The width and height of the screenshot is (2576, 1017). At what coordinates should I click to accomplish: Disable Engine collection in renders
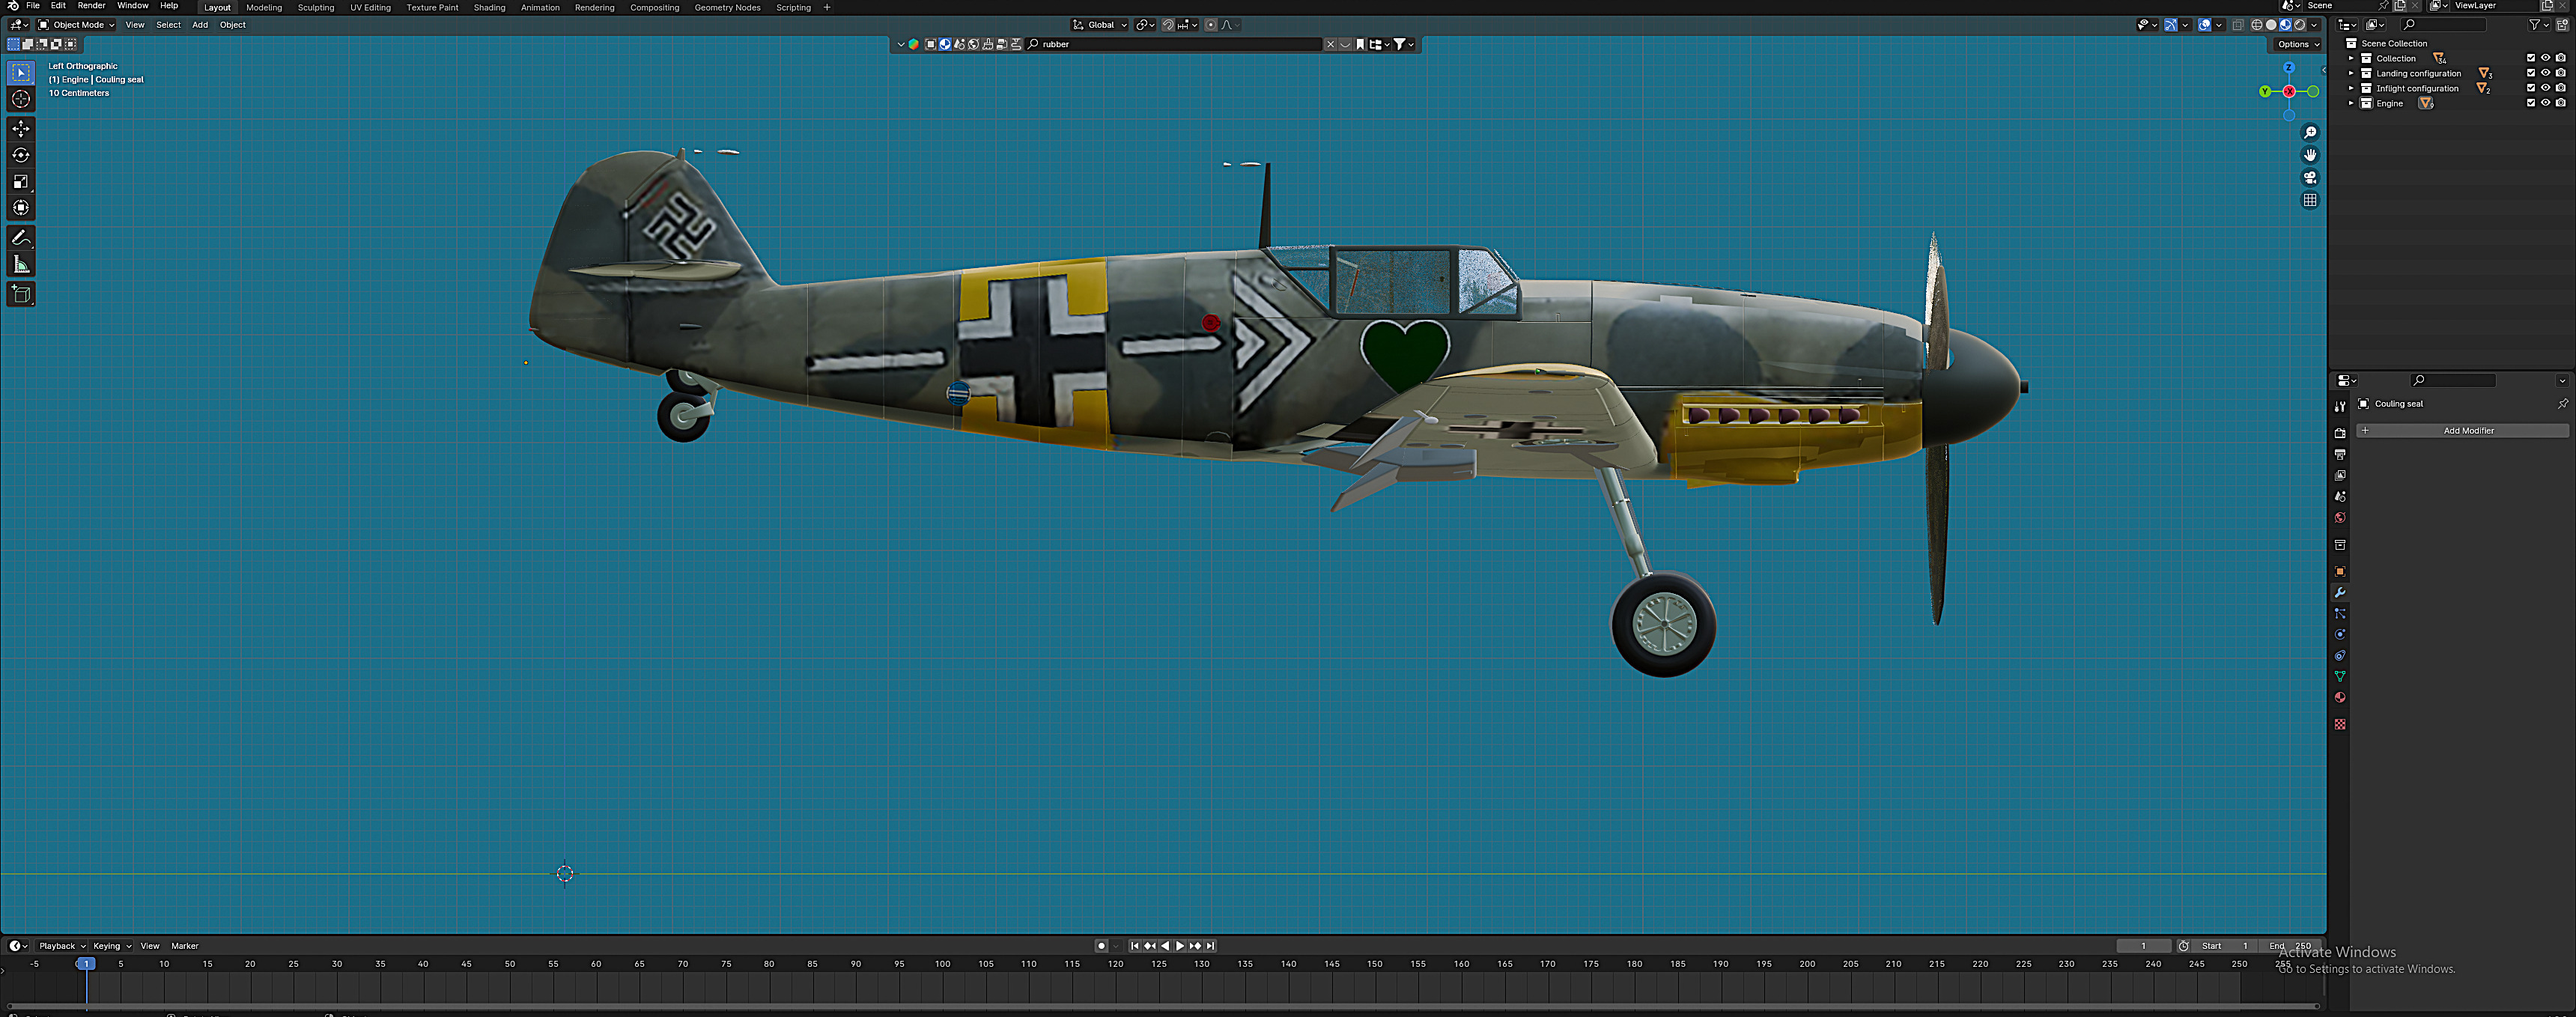tap(2561, 103)
